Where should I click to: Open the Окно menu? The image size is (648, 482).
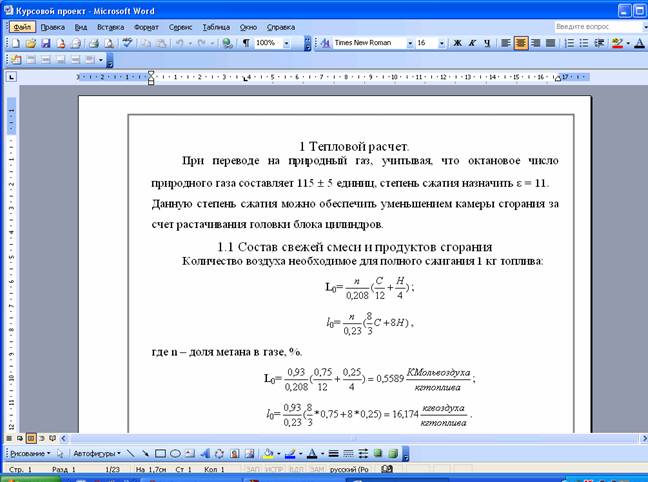pos(248,27)
